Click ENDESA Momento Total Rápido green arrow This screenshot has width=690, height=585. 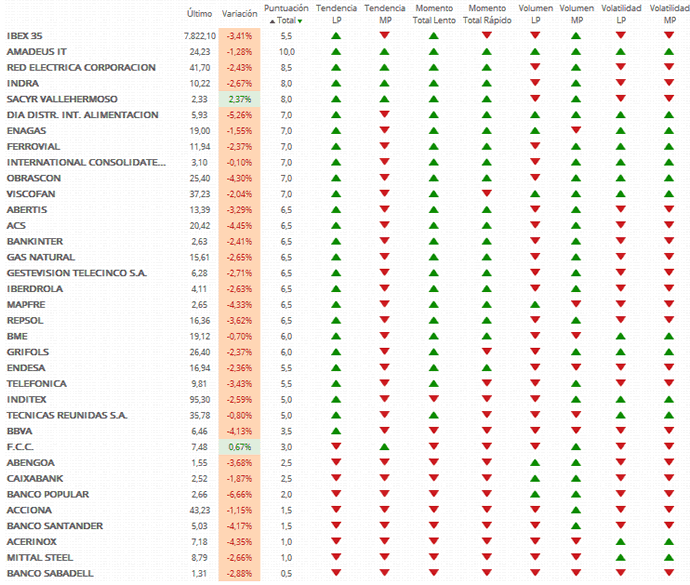click(487, 368)
